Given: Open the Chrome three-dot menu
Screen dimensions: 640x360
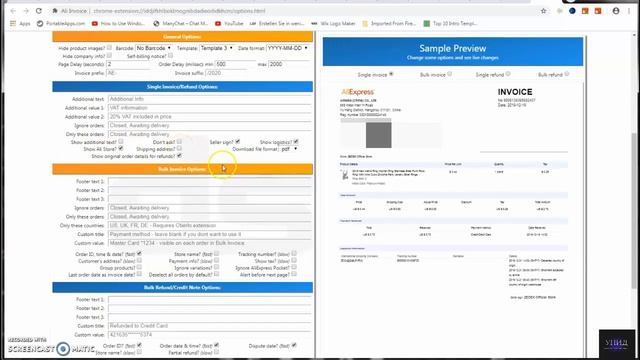Looking at the screenshot, I should pos(629,11).
